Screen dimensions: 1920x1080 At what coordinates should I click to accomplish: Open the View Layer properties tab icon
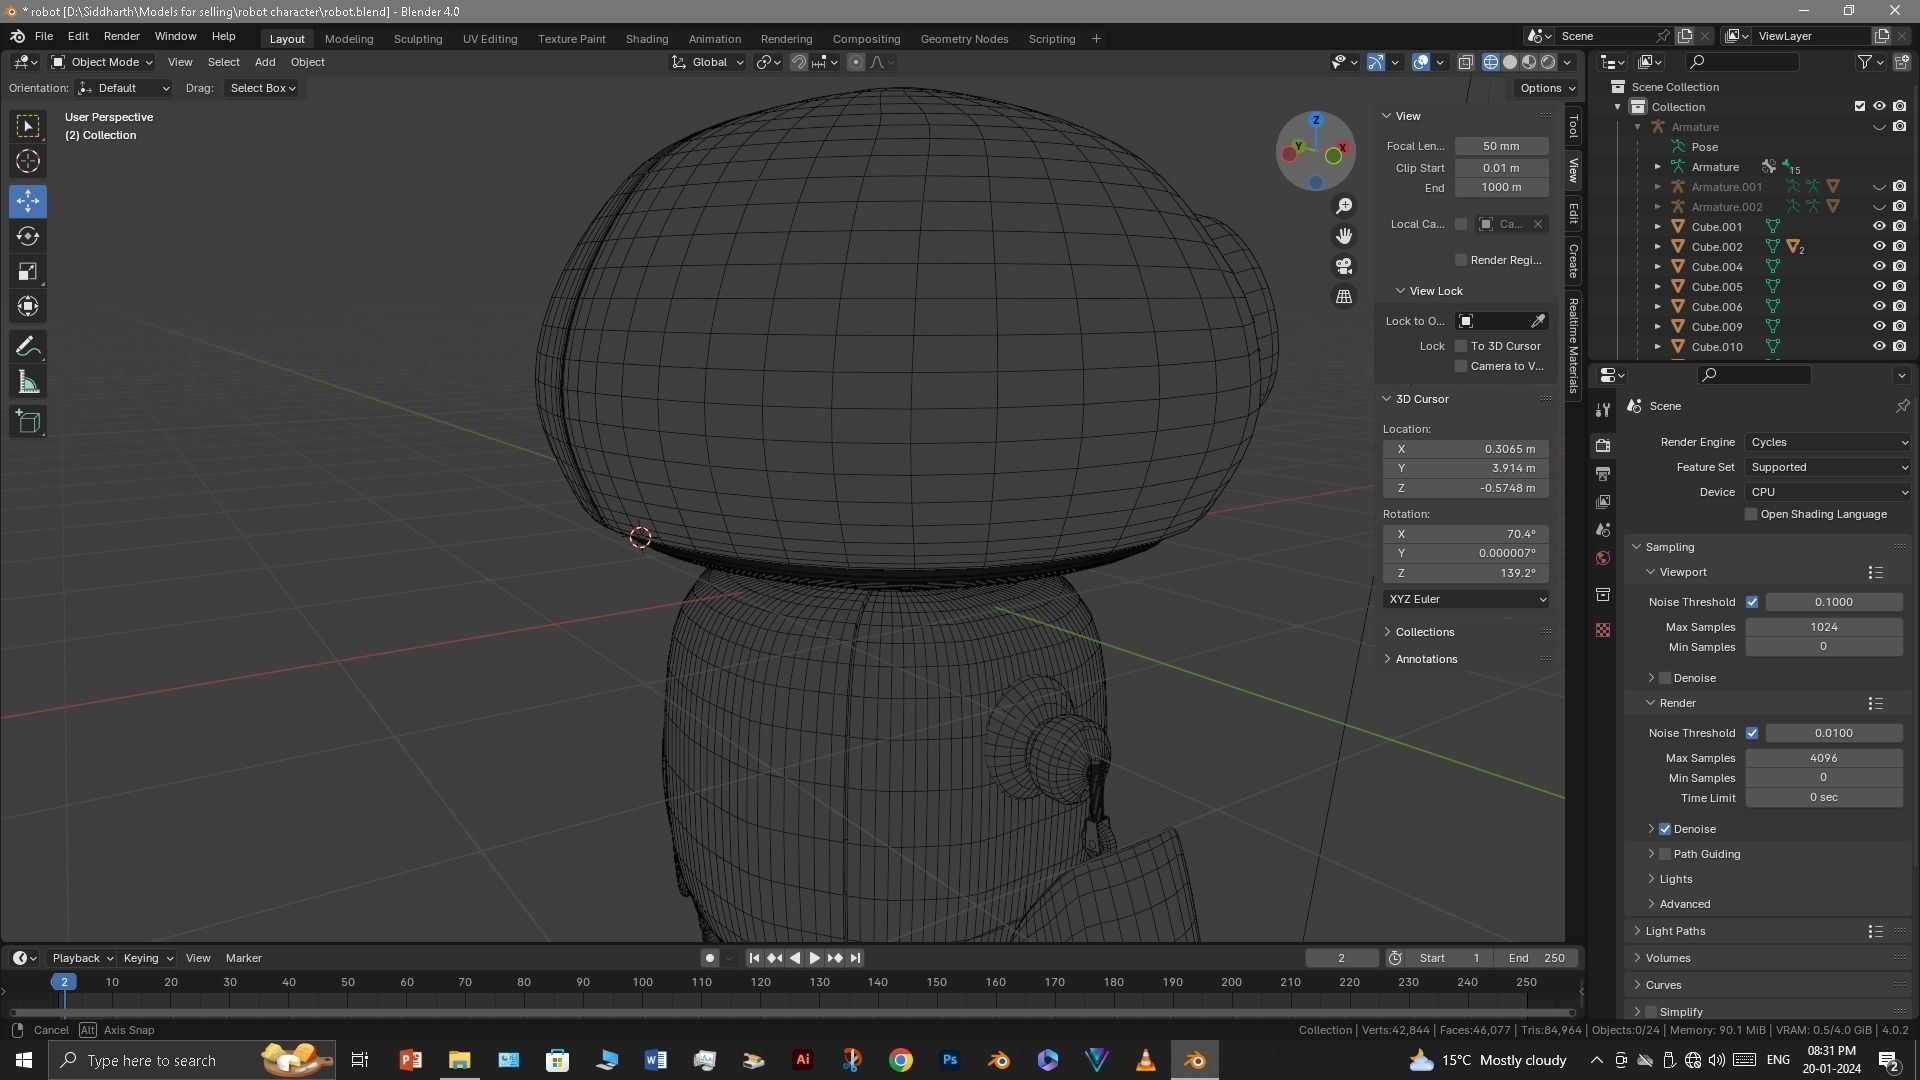point(1603,501)
